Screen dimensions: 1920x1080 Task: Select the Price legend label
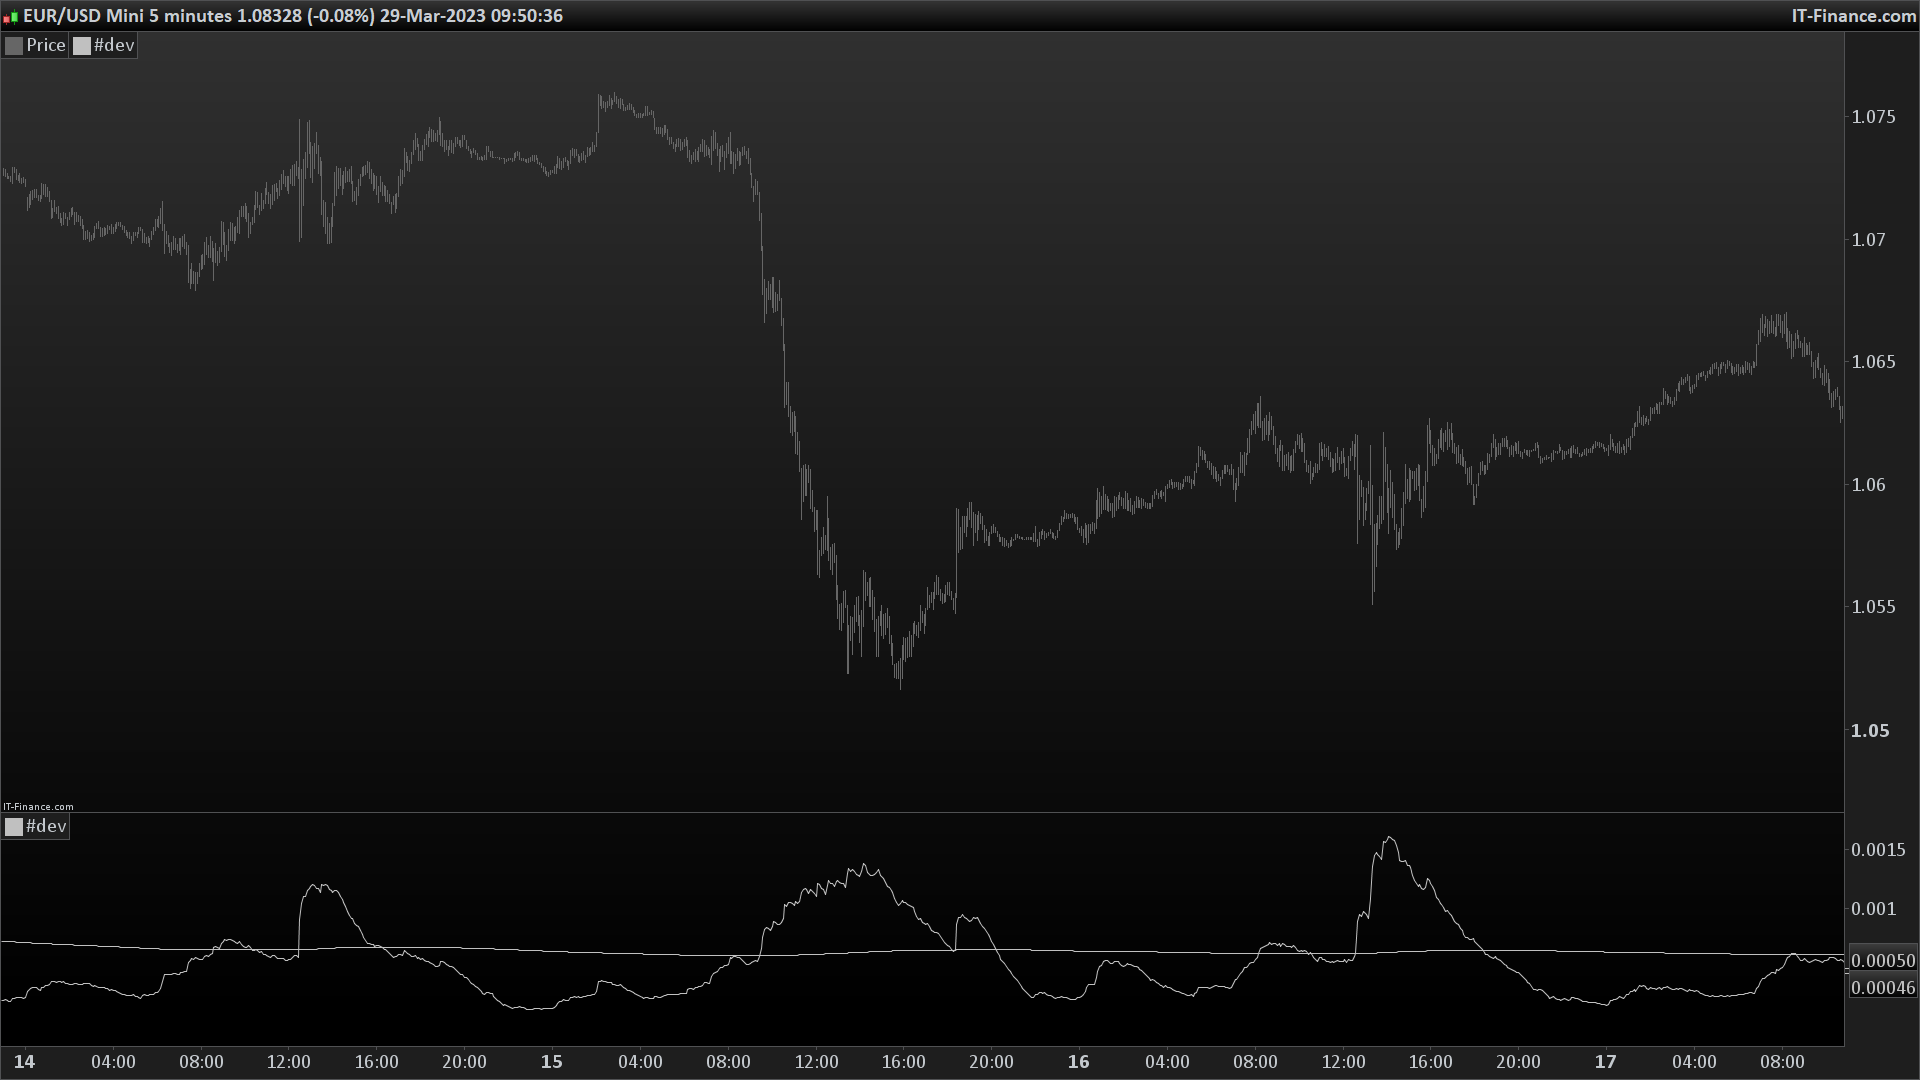click(x=46, y=45)
